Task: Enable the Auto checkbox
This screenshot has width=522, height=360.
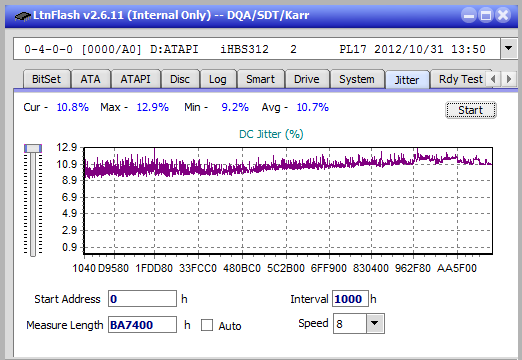Action: 207,325
